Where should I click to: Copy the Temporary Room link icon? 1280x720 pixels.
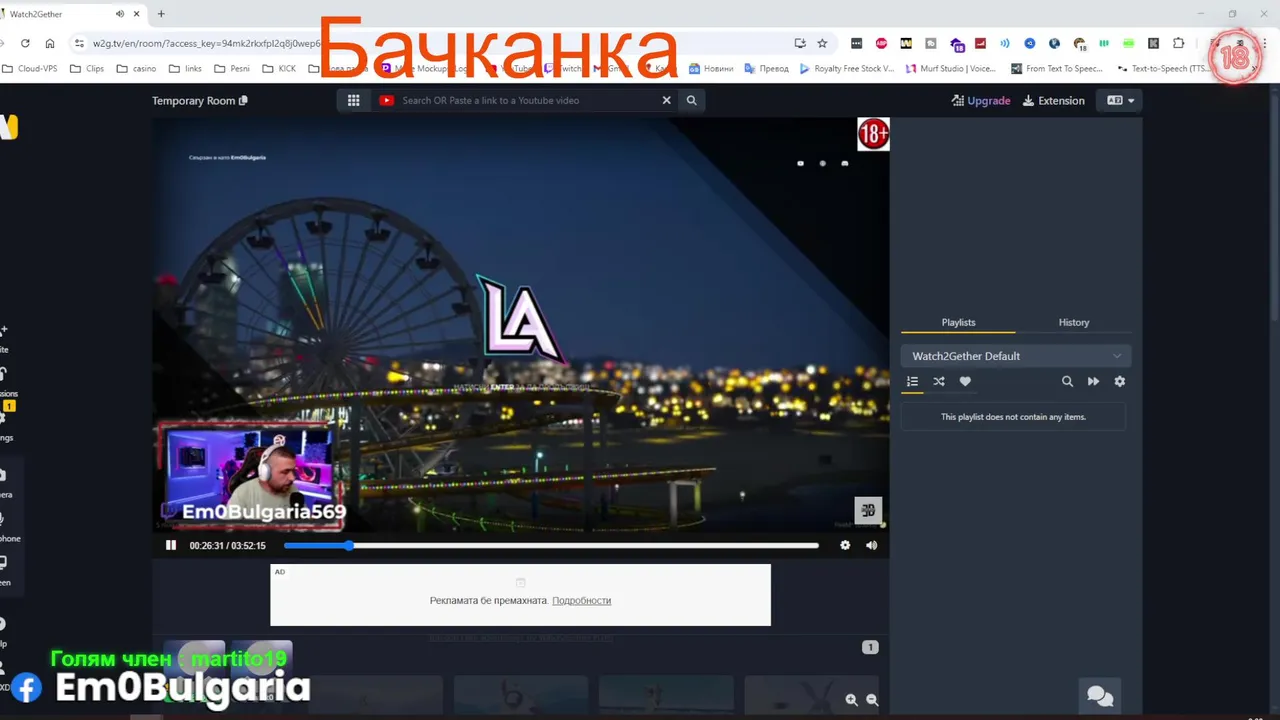point(243,100)
